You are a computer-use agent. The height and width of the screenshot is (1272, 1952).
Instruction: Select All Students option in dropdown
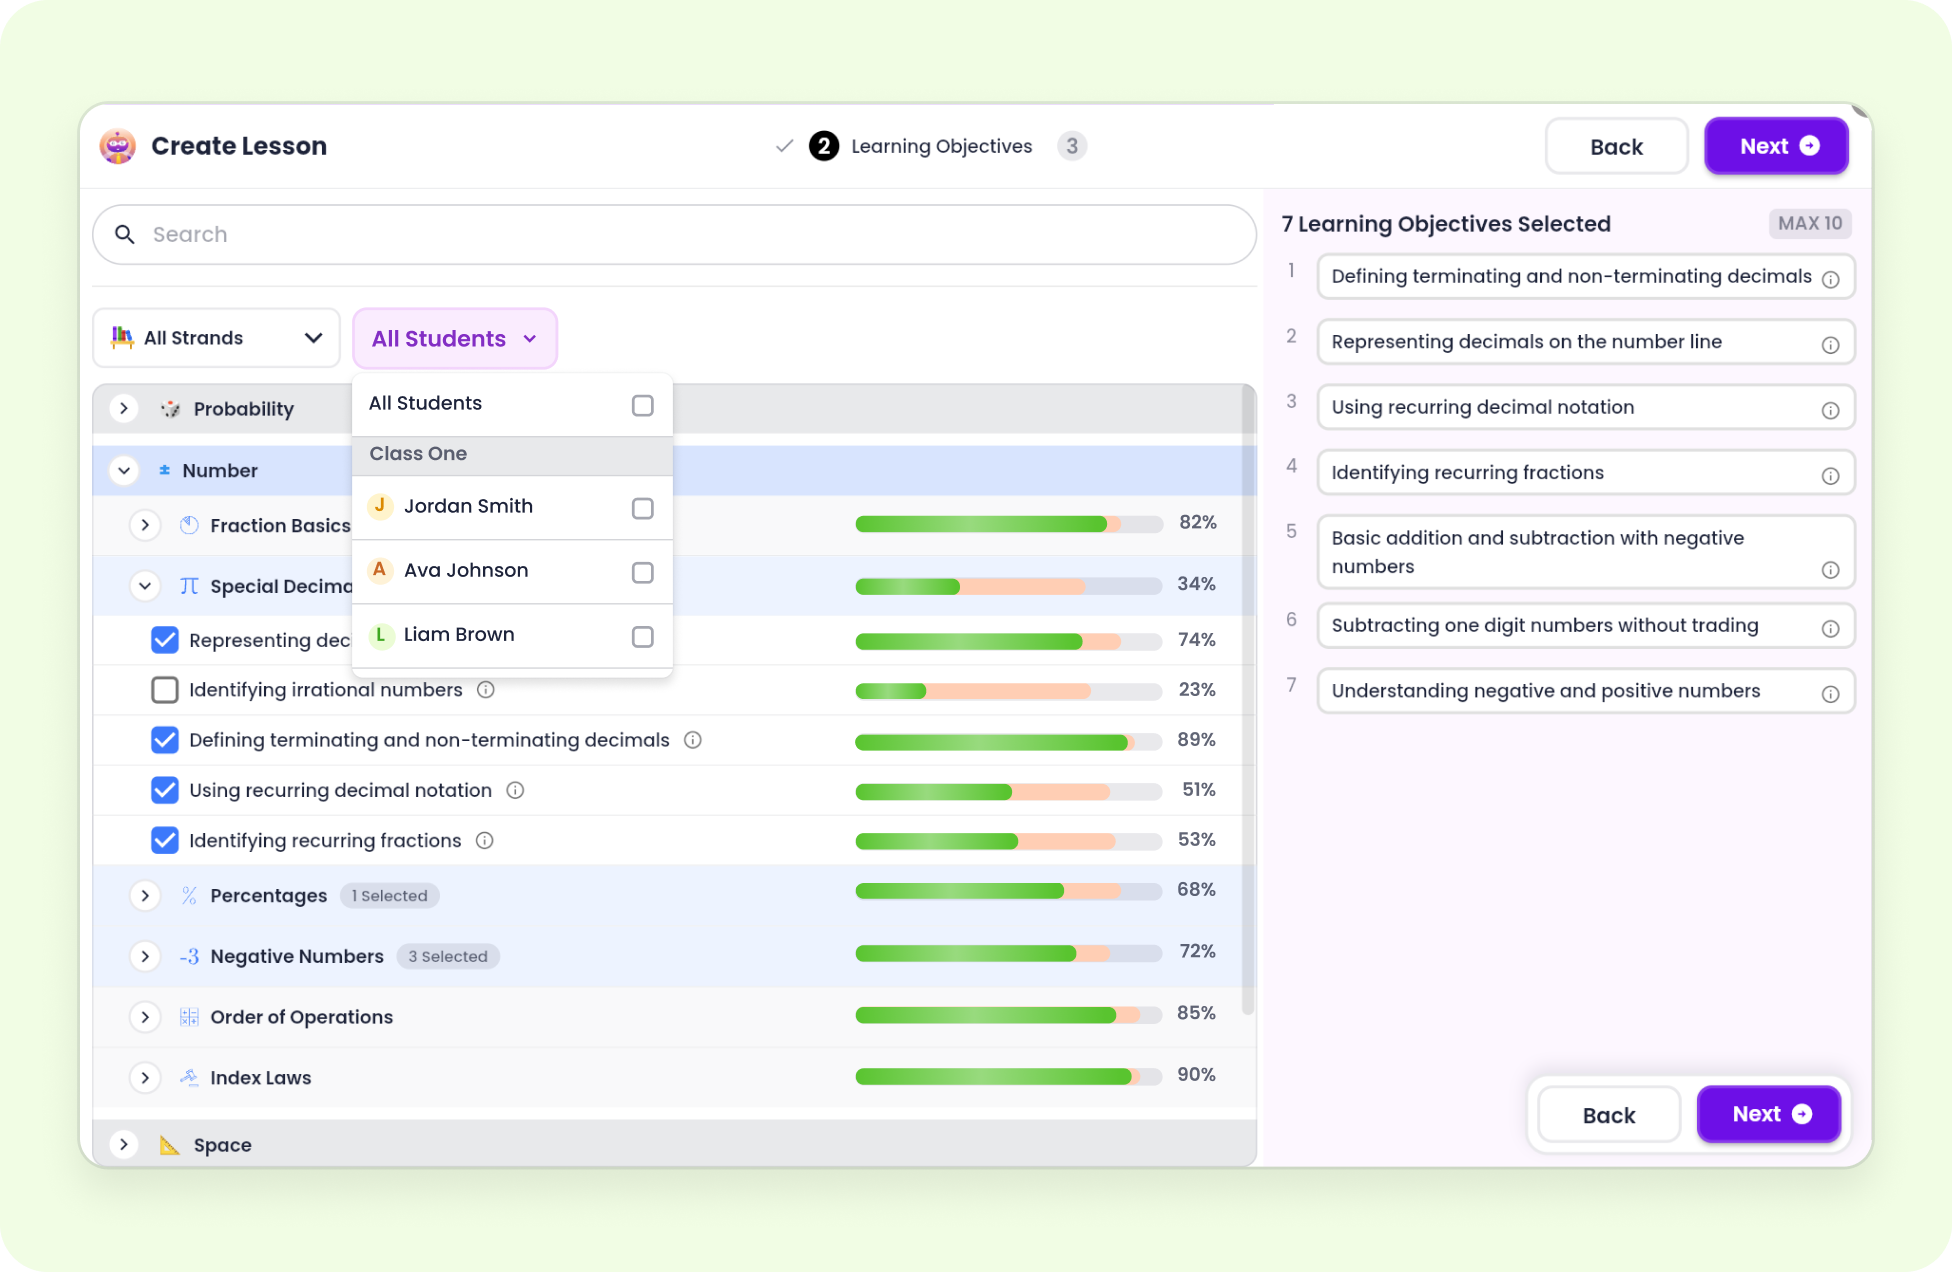pos(643,405)
